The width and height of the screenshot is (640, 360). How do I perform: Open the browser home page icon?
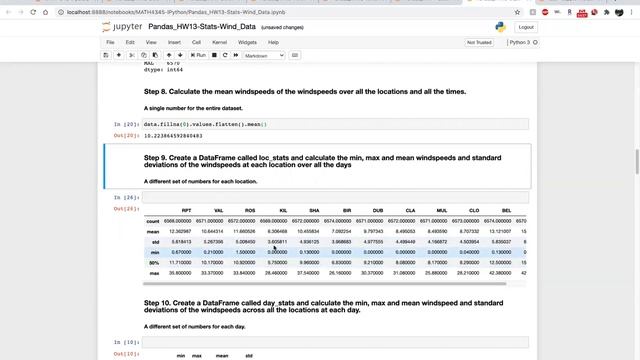pos(45,12)
